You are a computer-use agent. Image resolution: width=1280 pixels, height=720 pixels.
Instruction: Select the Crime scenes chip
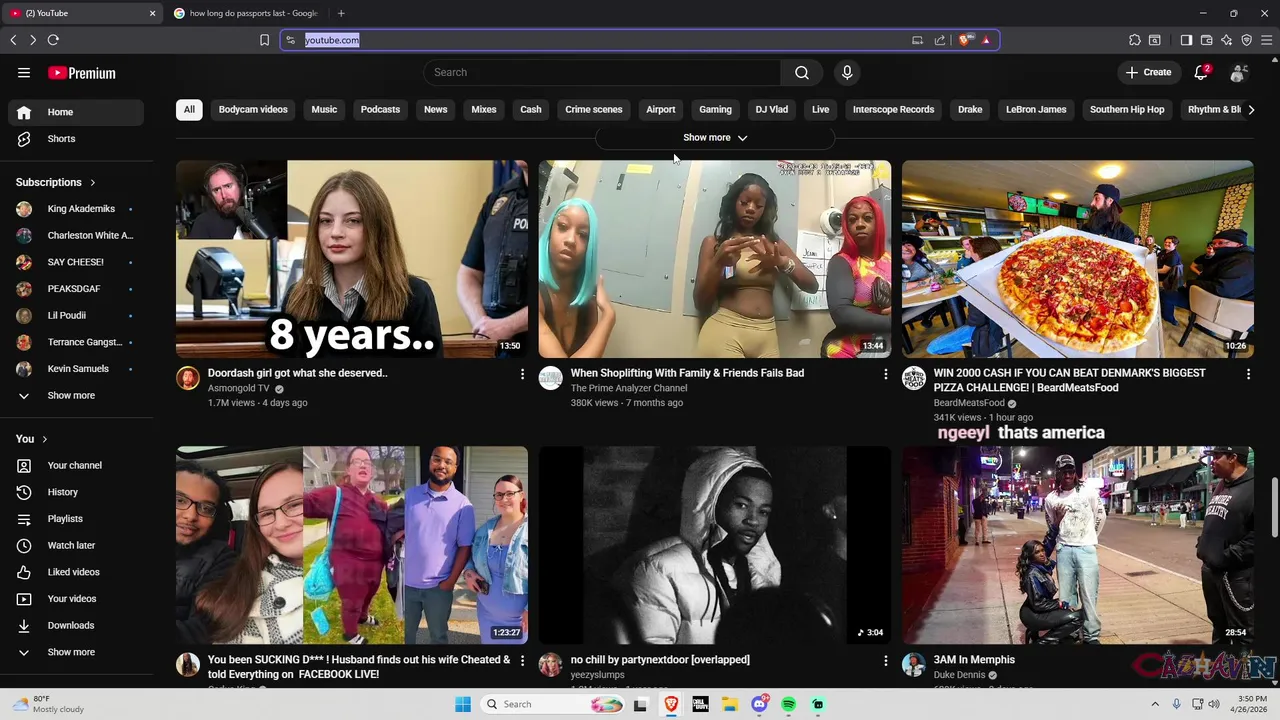click(594, 110)
